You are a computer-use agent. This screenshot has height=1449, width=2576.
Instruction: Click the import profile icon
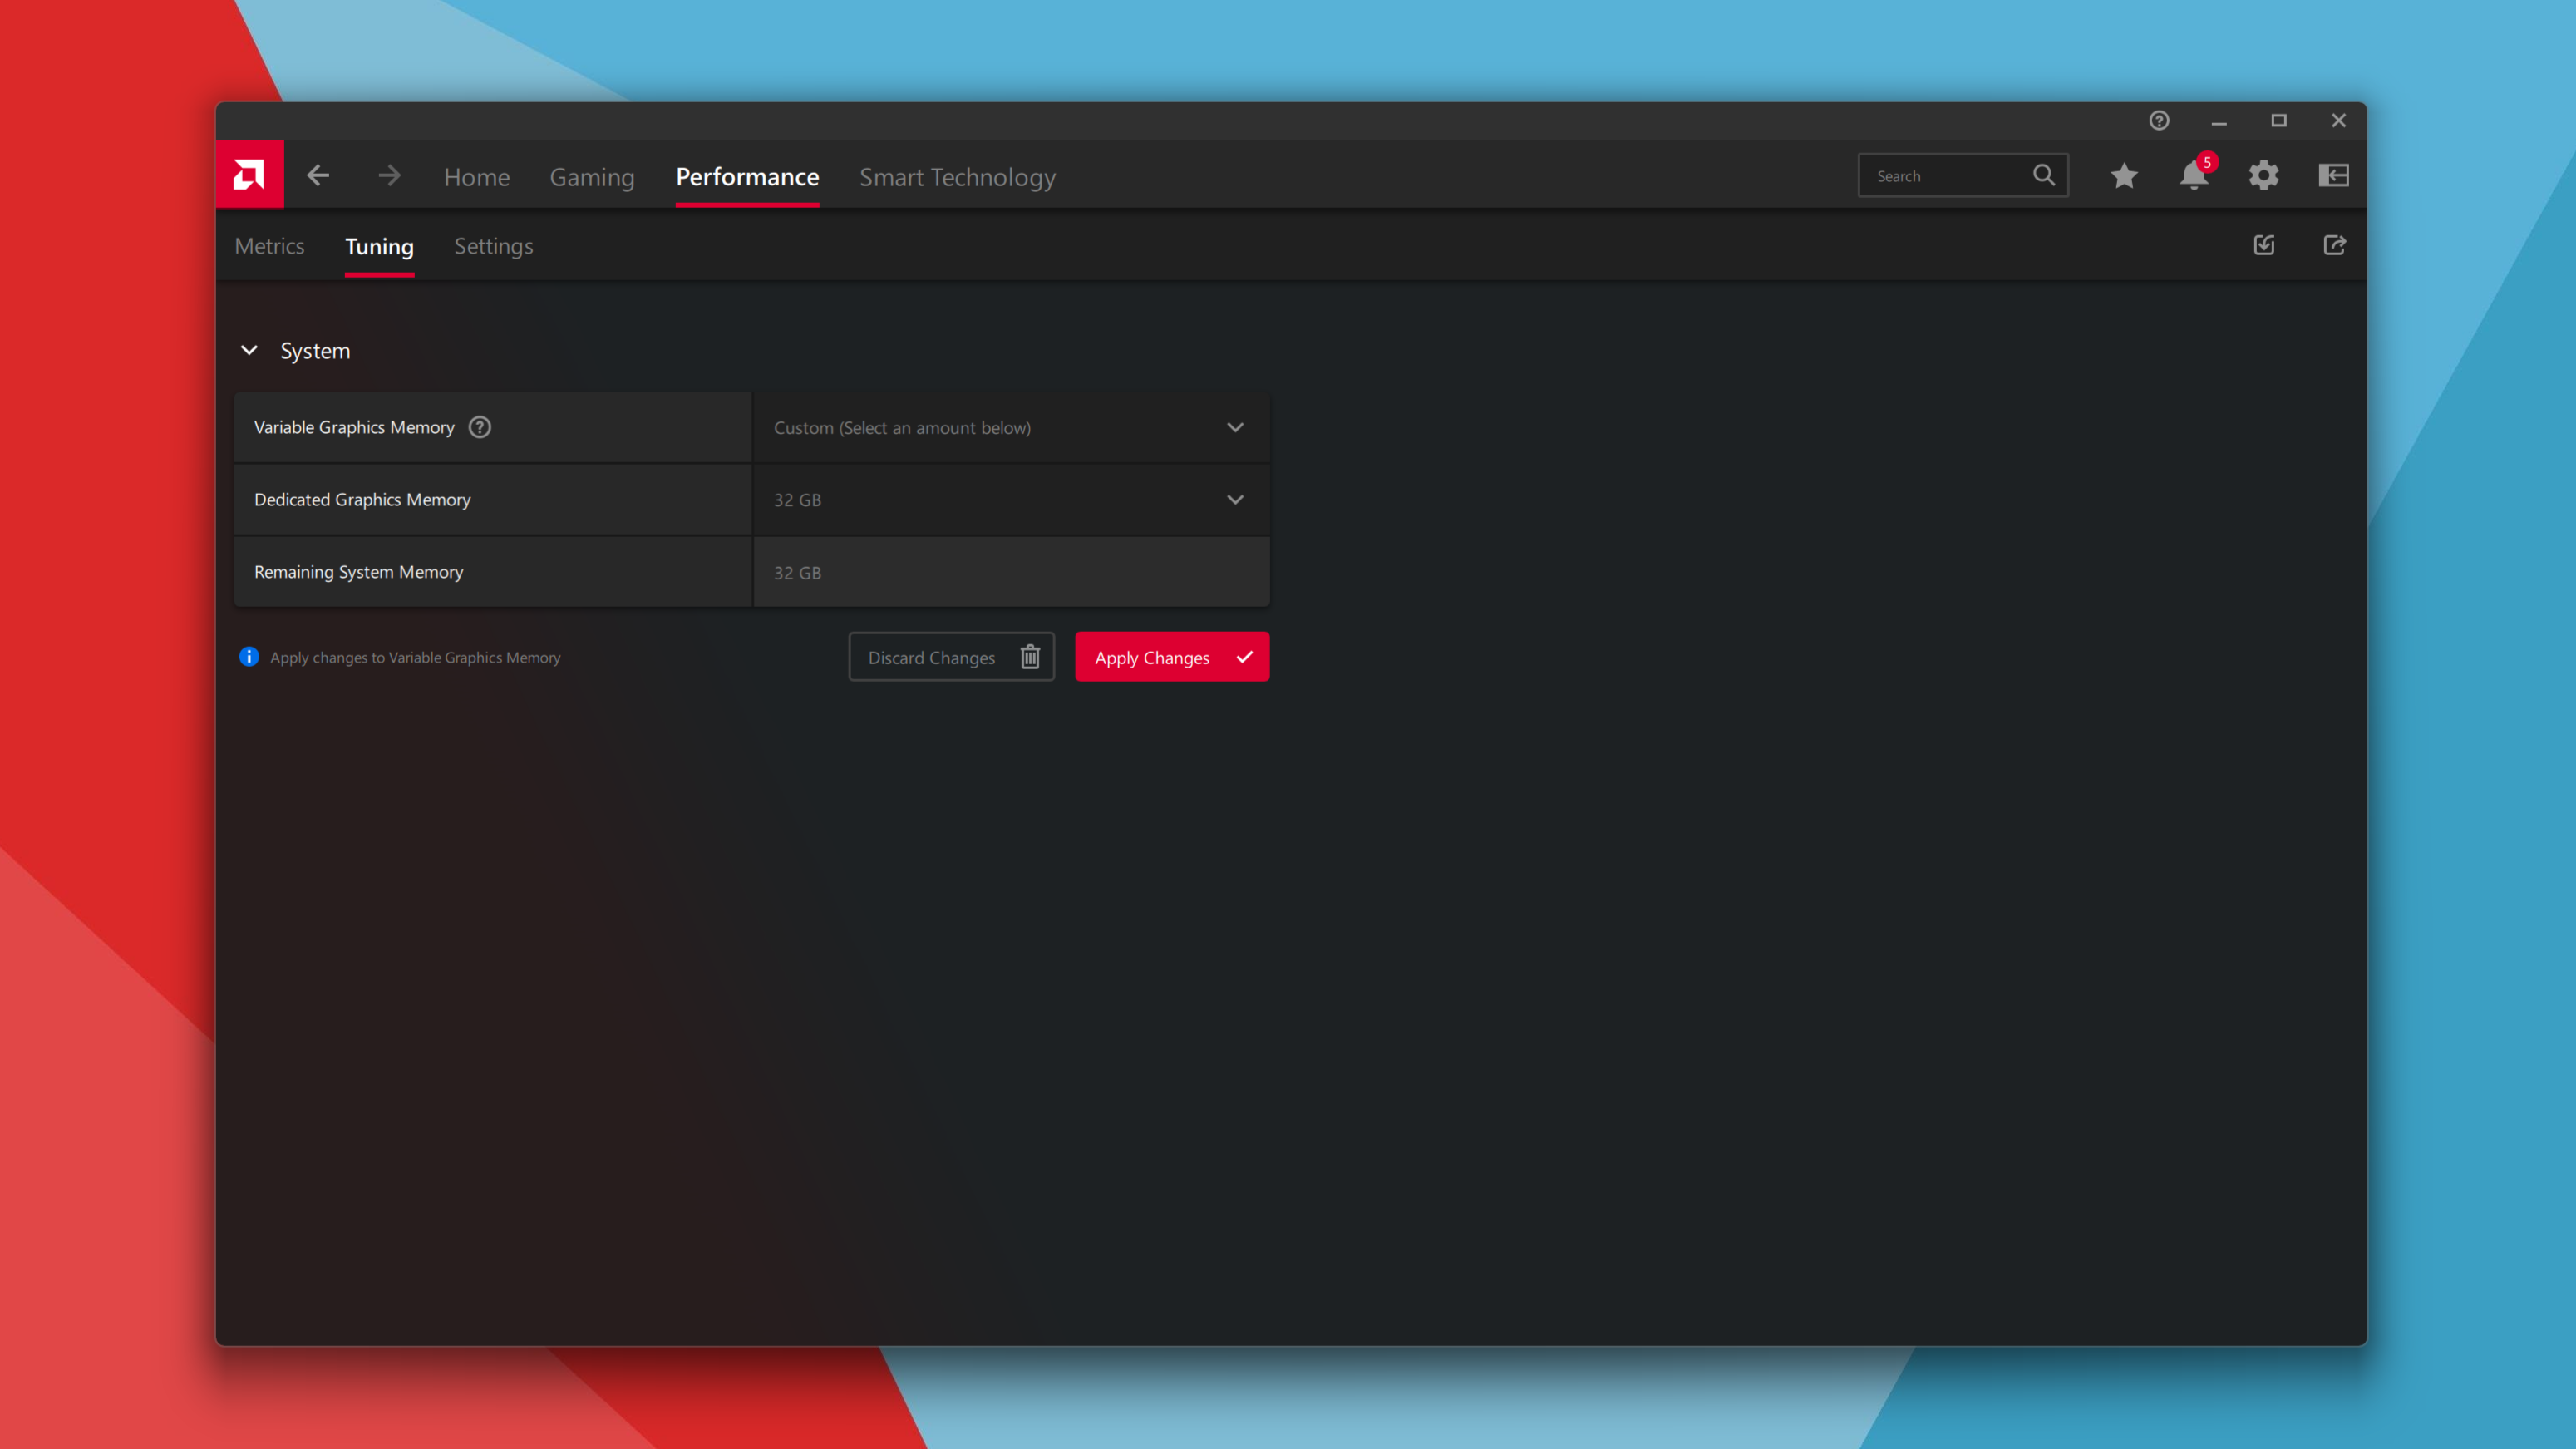coord(2264,246)
